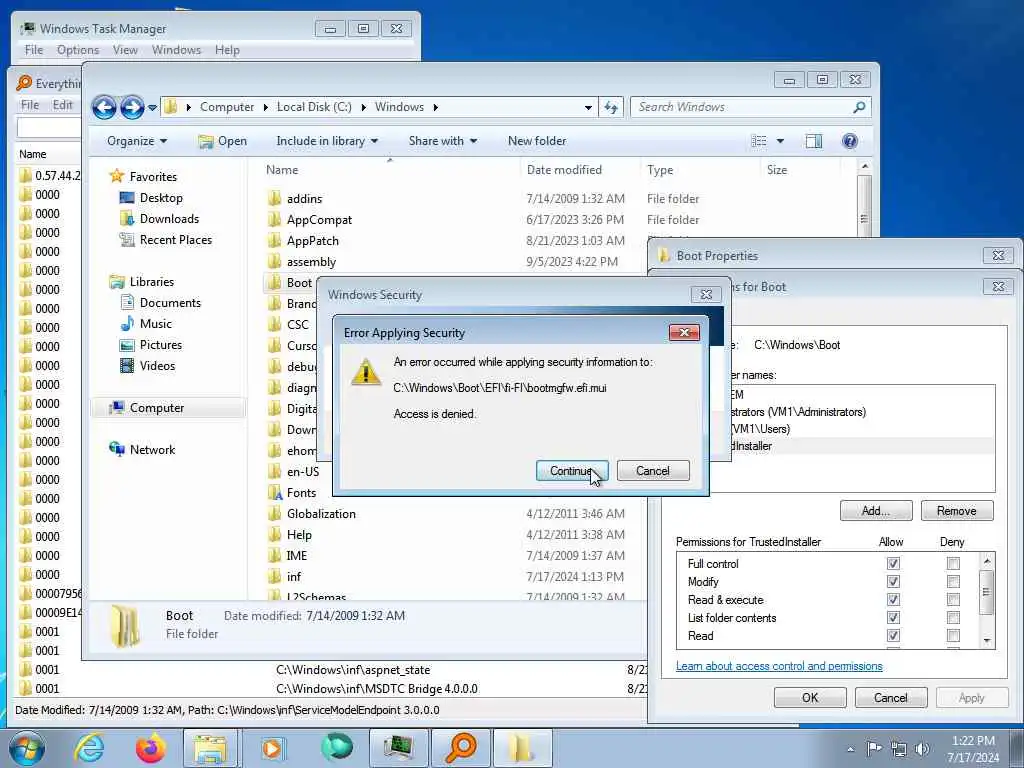Click the Forward arrow in Explorer
1024x768 pixels.
132,107
